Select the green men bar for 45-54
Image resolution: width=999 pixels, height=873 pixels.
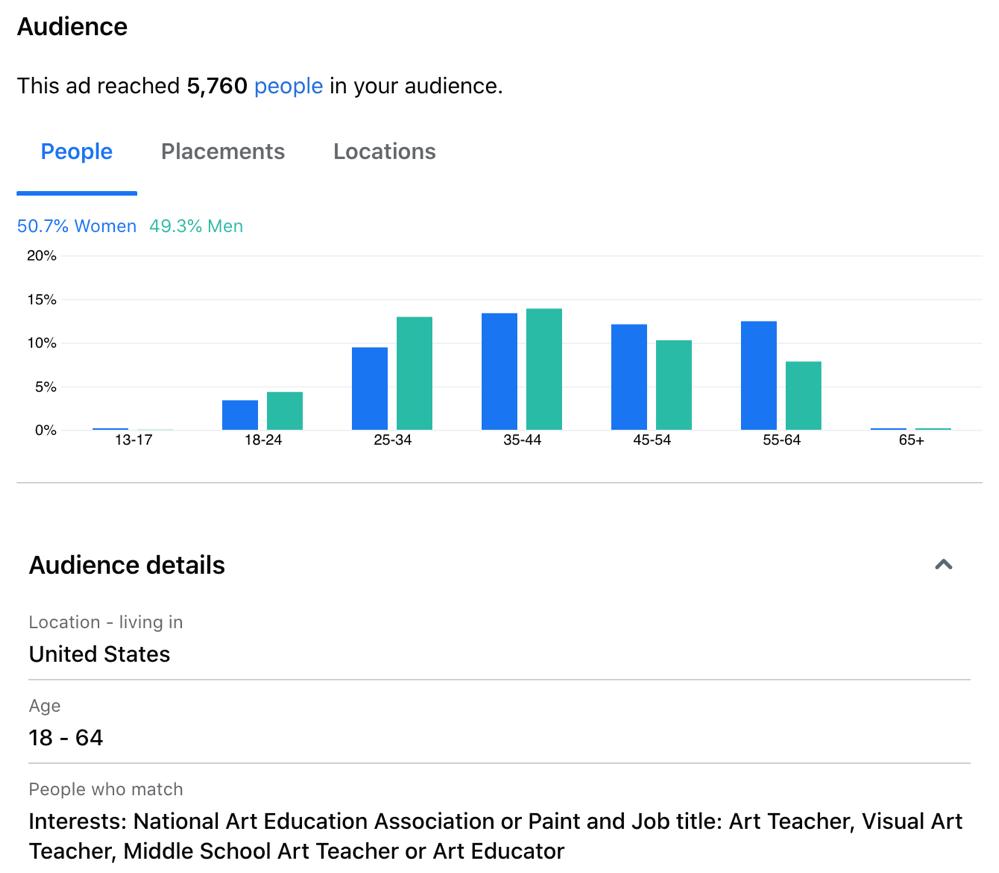[x=673, y=385]
